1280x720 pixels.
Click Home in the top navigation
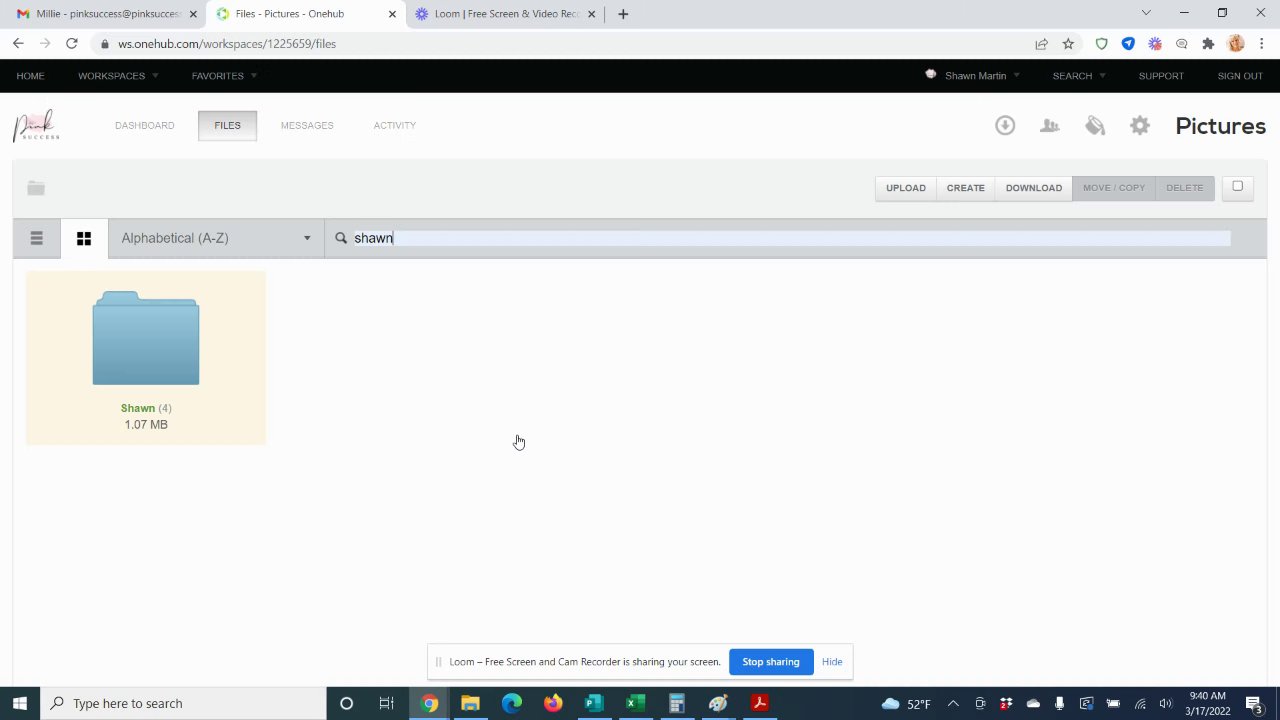click(30, 76)
